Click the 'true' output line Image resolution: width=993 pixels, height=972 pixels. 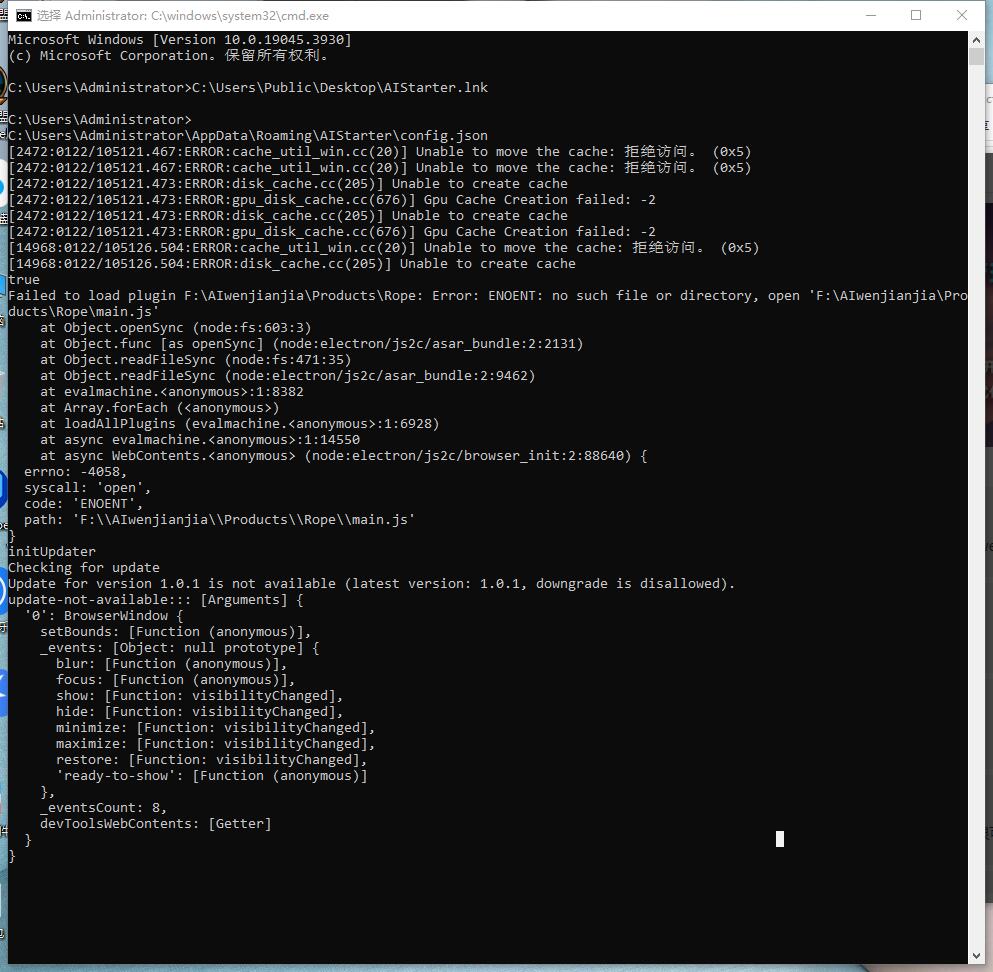pos(24,279)
